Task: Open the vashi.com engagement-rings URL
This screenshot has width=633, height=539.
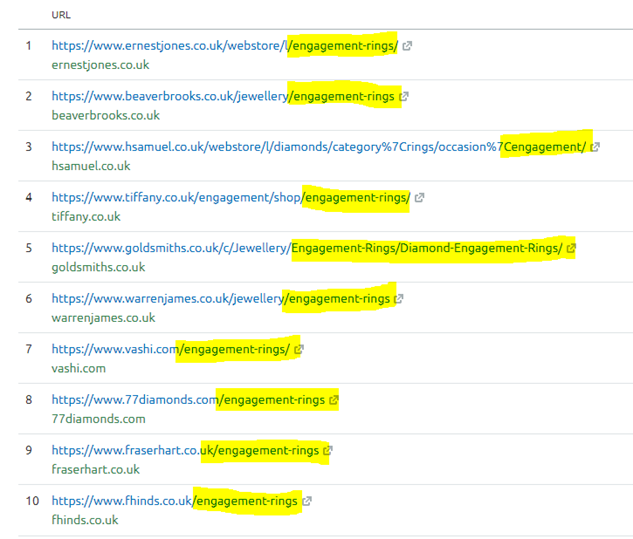Action: [171, 349]
